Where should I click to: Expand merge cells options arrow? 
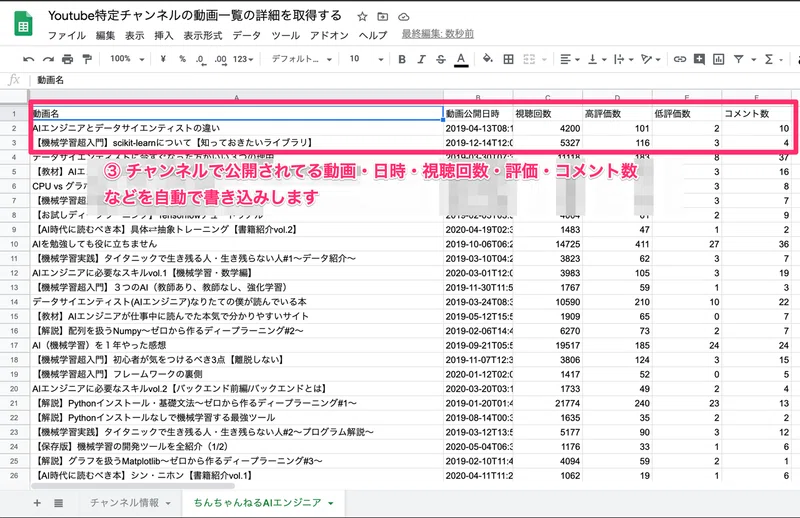(544, 60)
